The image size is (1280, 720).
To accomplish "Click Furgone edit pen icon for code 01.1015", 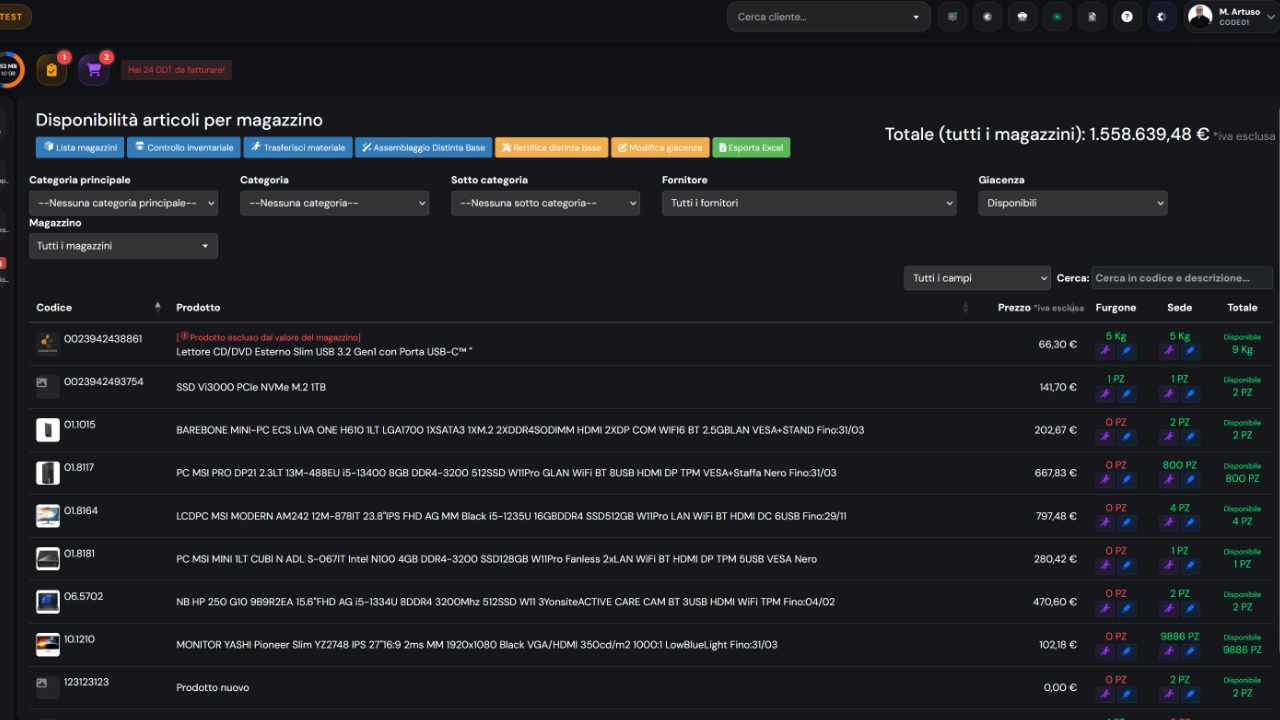I will tap(1127, 437).
